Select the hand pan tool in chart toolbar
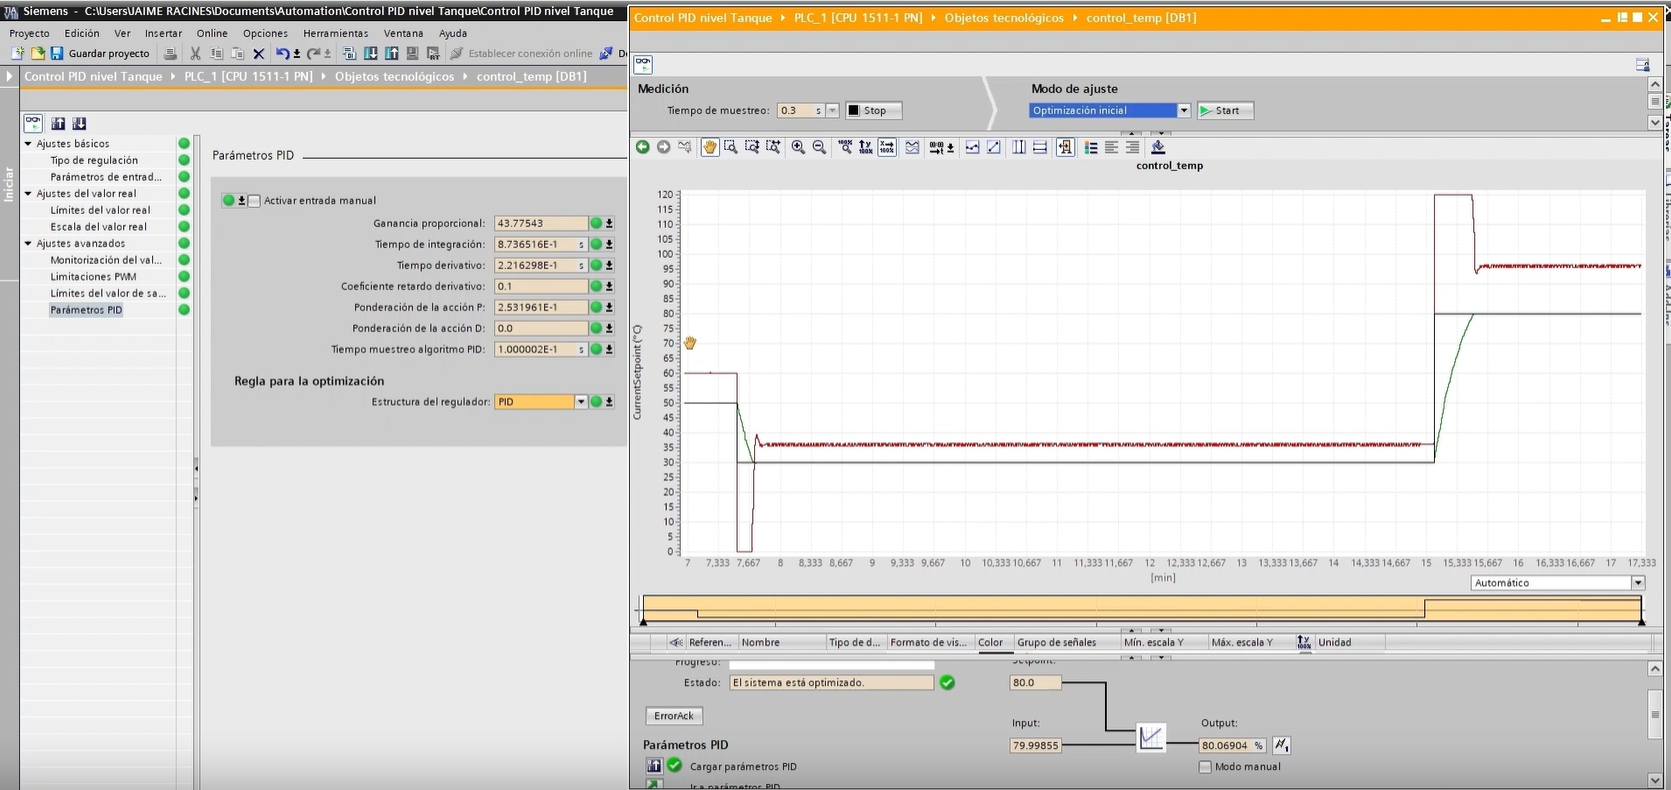 click(x=710, y=147)
